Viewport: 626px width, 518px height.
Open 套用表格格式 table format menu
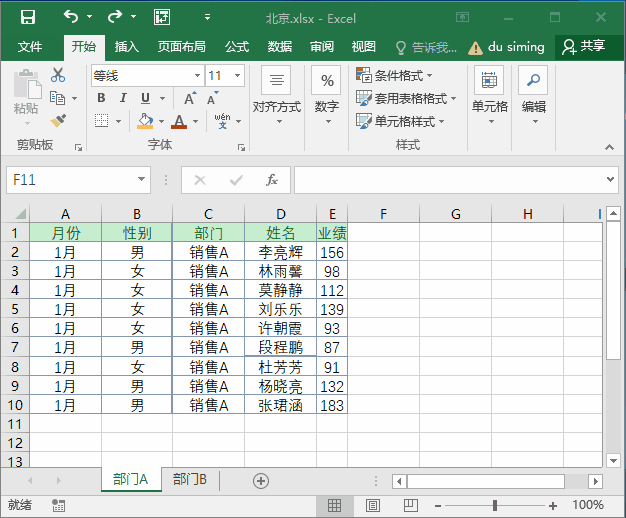(406, 98)
